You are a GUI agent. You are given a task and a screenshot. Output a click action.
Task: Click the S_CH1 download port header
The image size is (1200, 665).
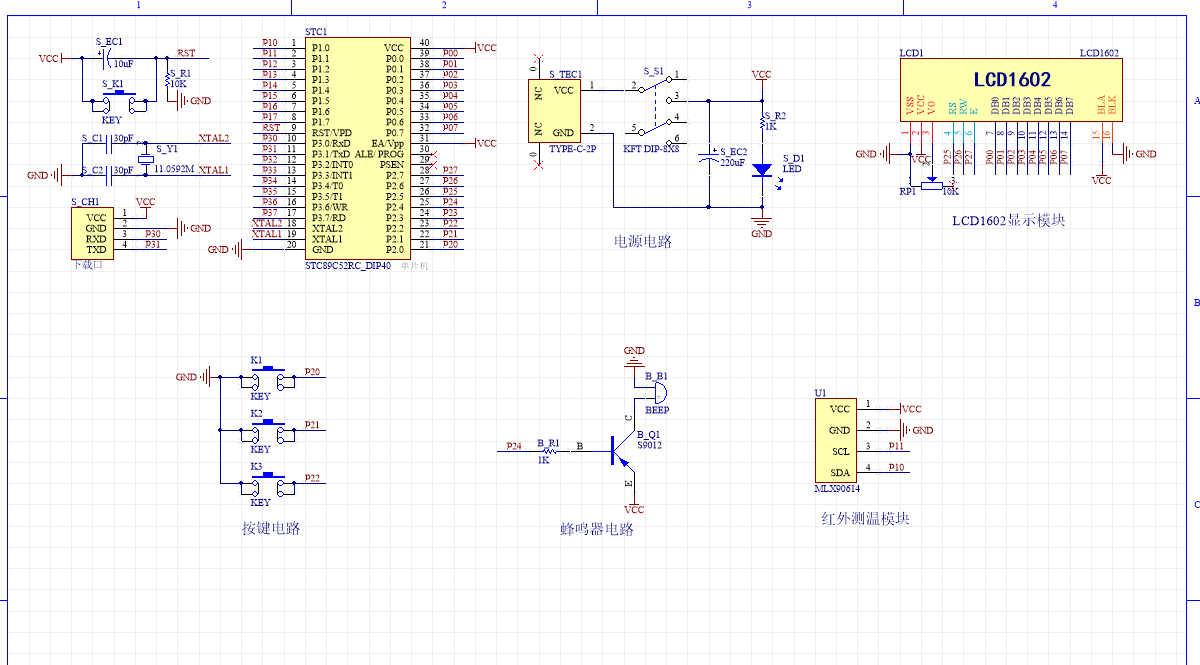(95, 232)
